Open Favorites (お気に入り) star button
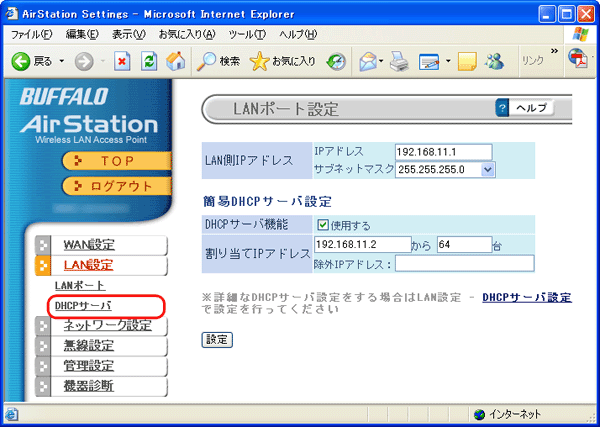 tap(283, 61)
